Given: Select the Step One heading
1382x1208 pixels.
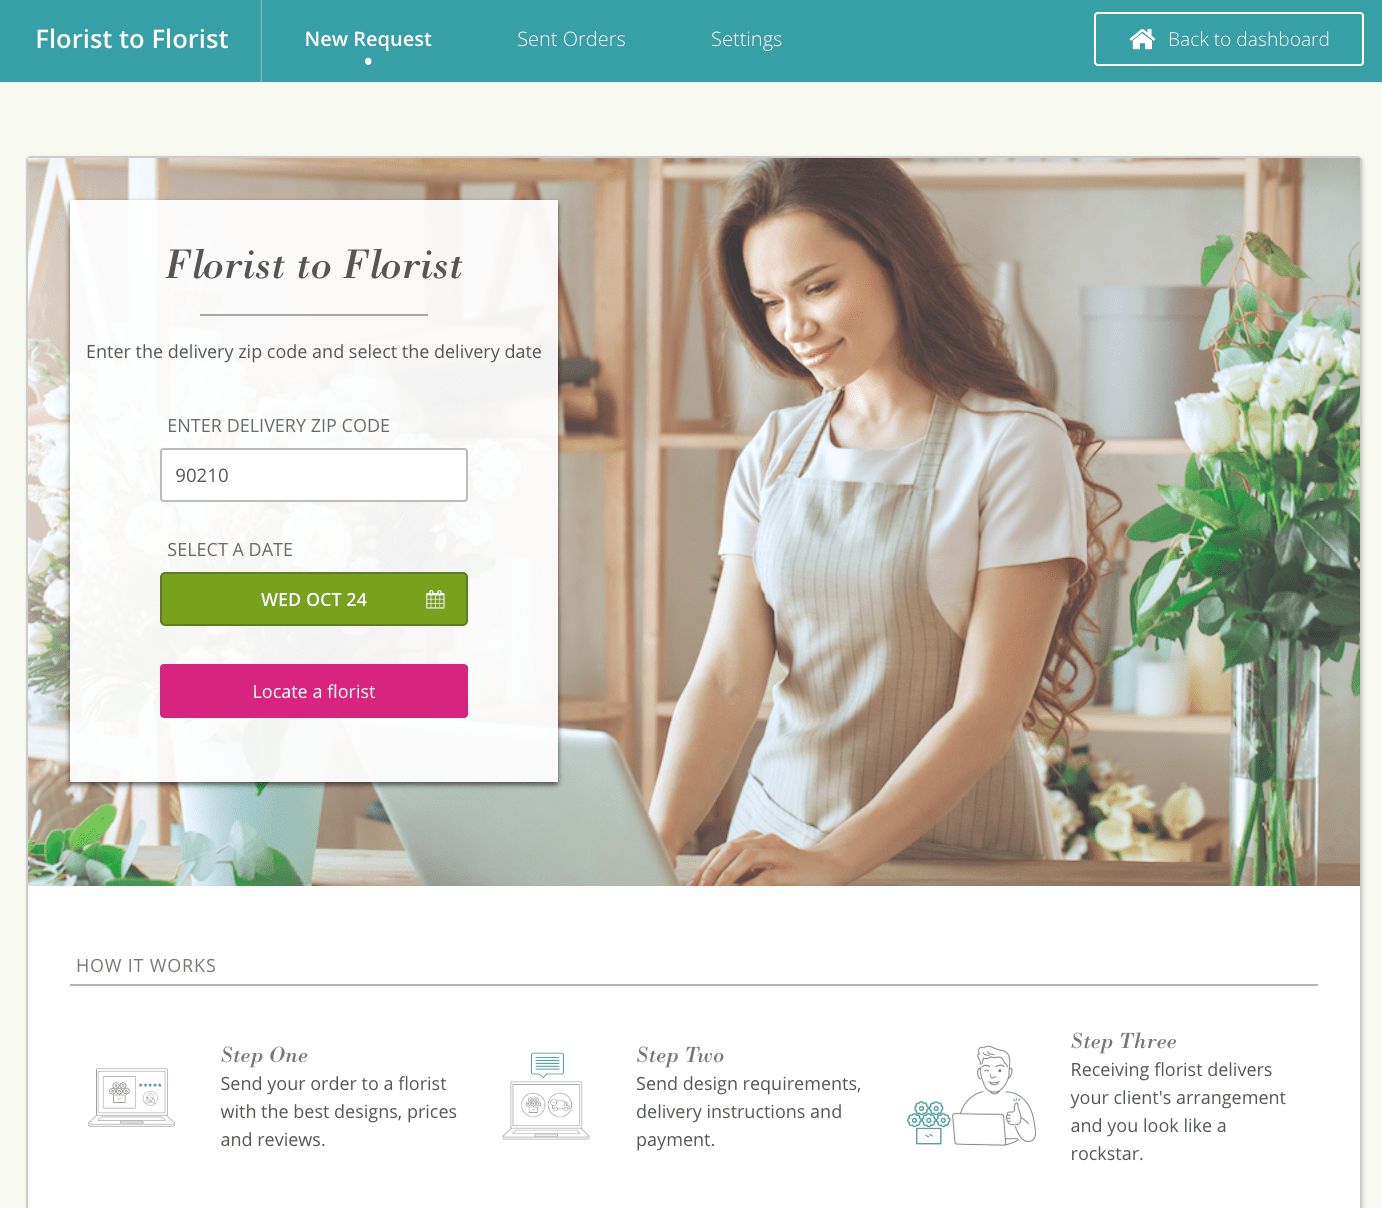Looking at the screenshot, I should (x=264, y=1055).
